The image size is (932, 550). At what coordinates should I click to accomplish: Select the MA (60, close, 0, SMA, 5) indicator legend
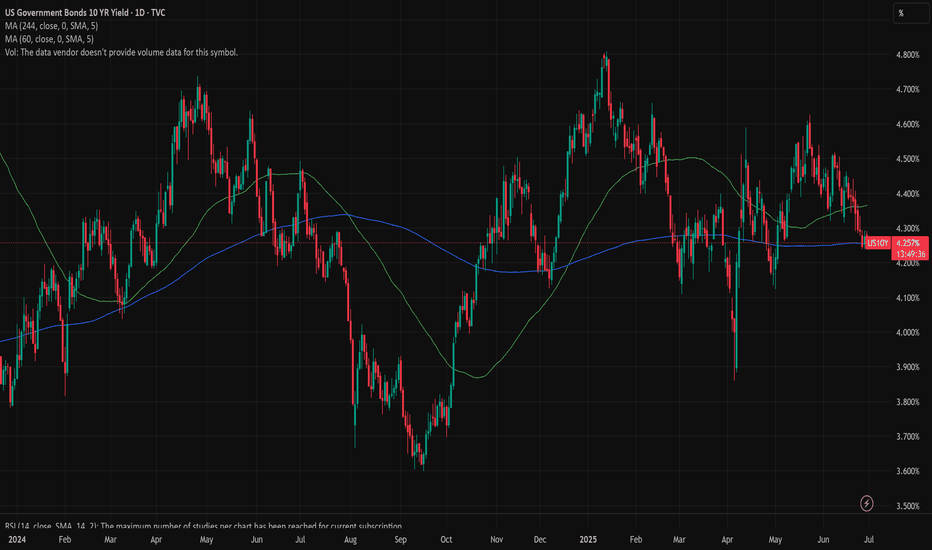tap(49, 39)
